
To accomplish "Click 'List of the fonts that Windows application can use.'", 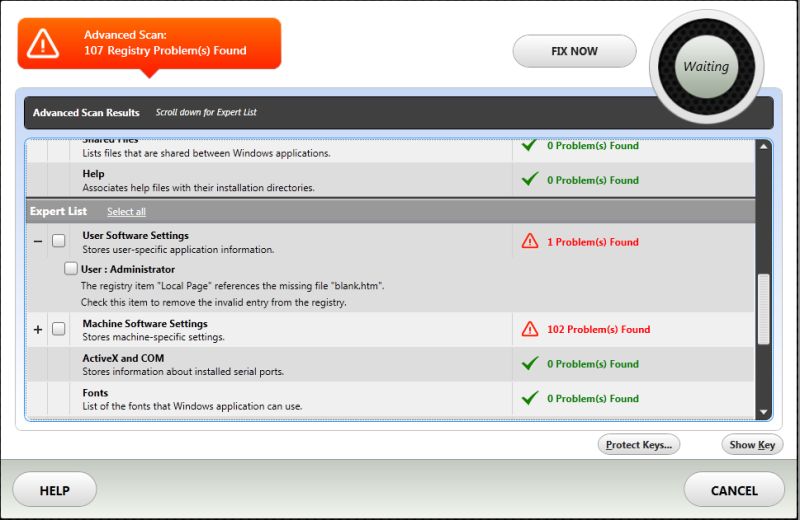I will [192, 406].
